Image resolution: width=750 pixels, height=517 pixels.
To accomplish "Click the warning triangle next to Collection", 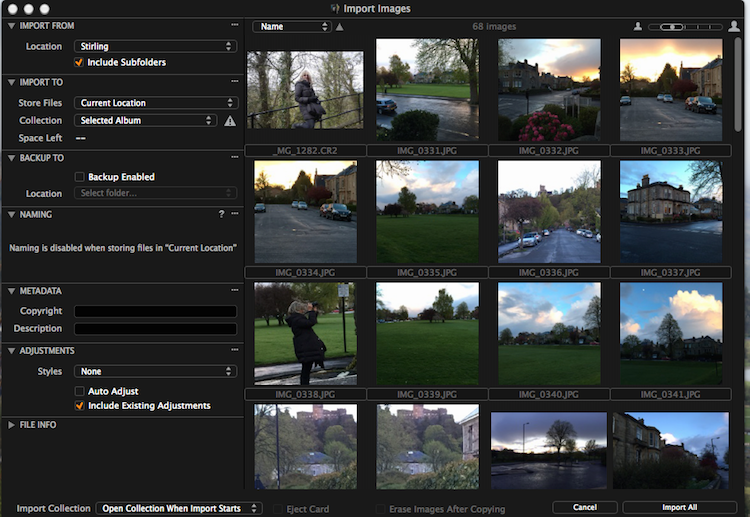I will click(230, 121).
